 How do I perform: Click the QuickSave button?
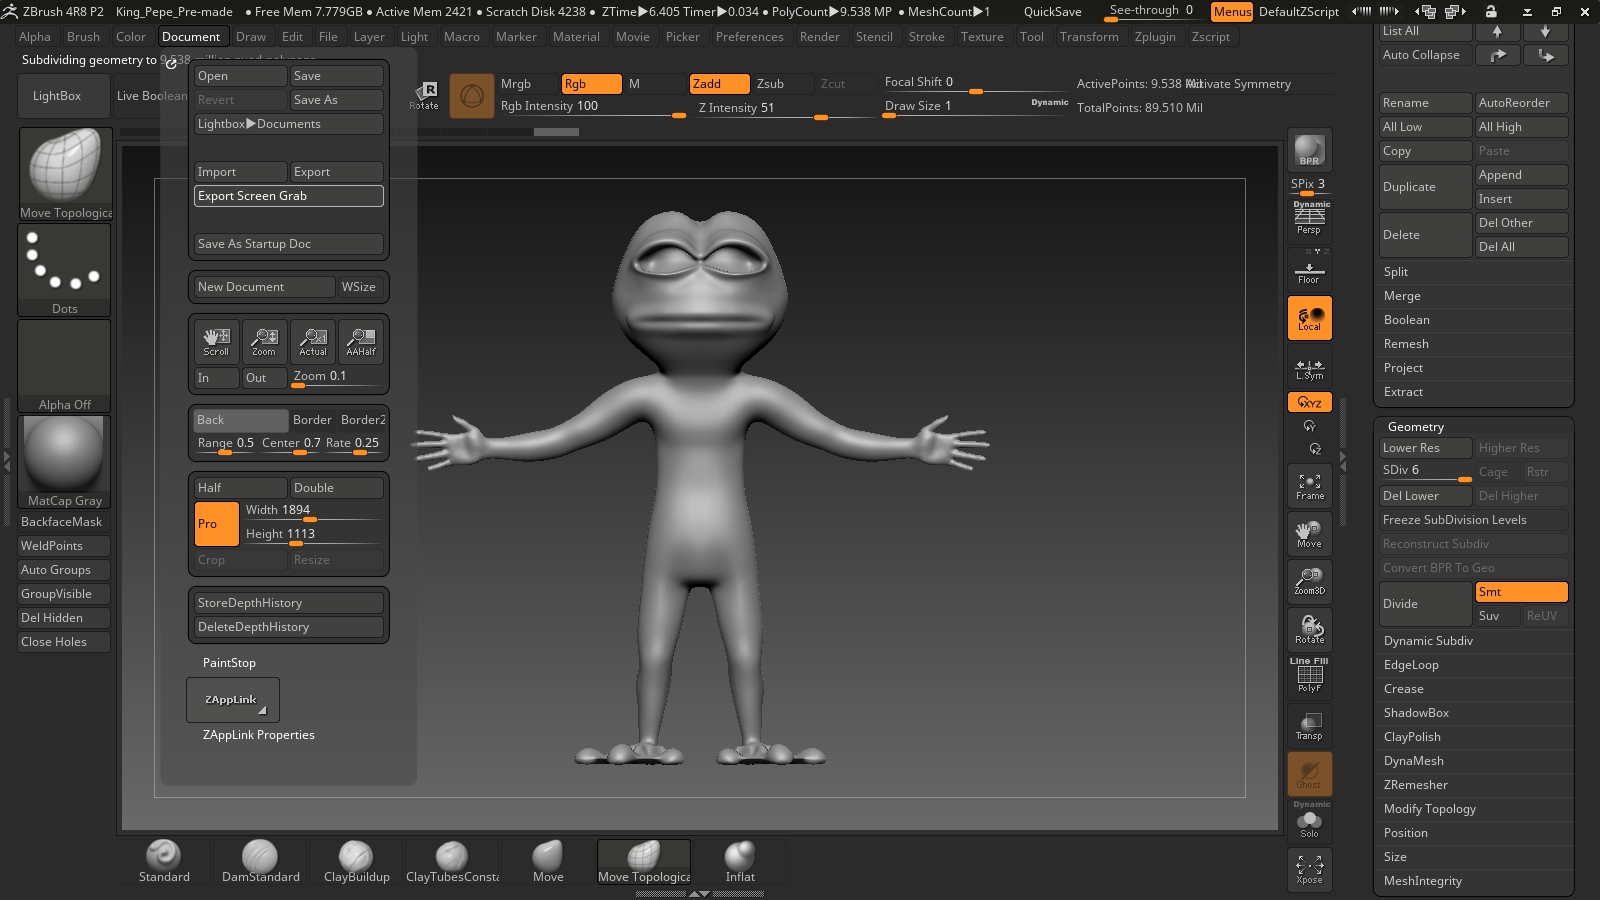point(1052,12)
